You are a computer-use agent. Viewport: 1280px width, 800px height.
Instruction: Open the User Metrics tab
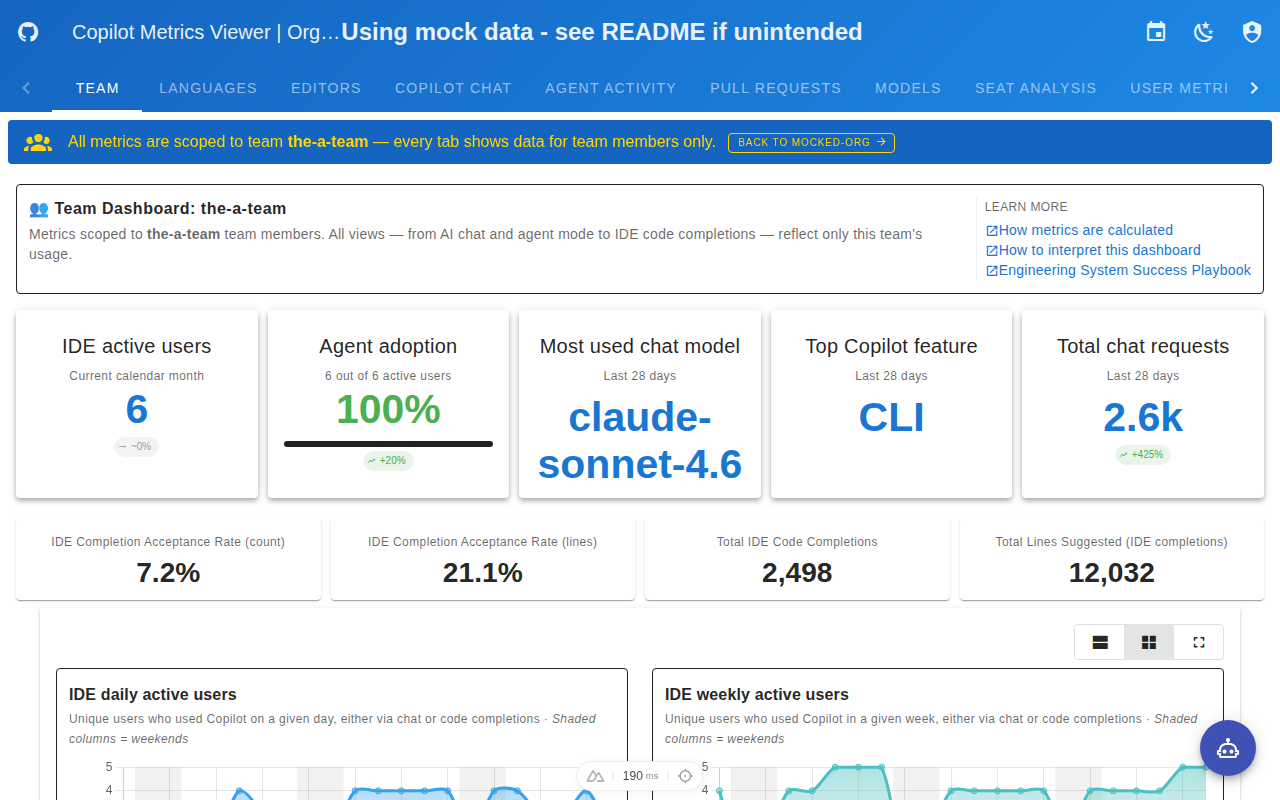click(1179, 88)
